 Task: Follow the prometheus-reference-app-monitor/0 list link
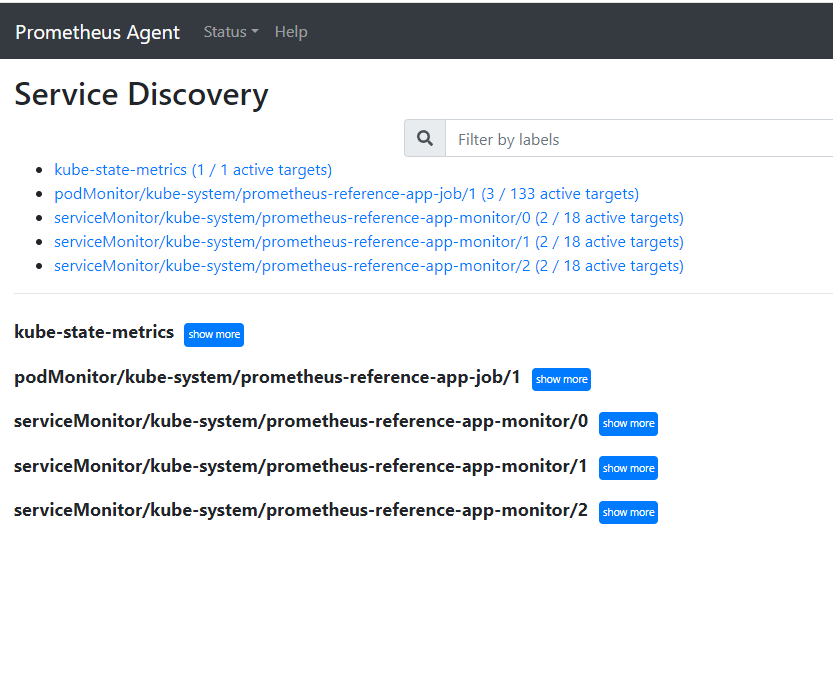tap(369, 218)
